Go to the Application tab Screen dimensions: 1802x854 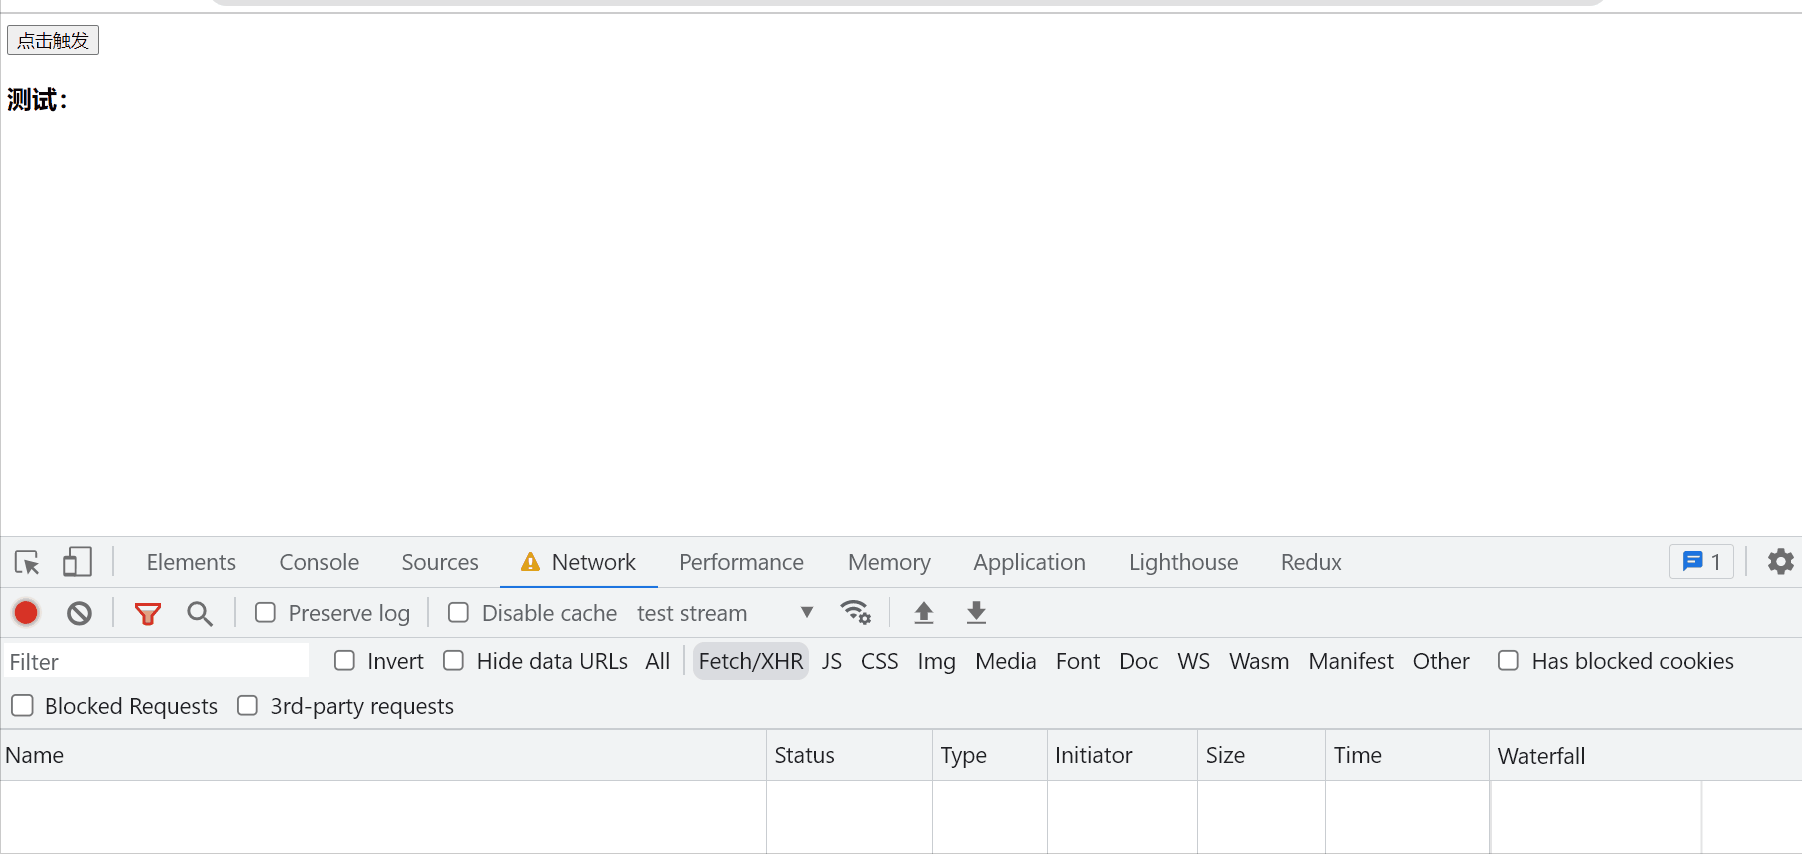[x=1029, y=562]
